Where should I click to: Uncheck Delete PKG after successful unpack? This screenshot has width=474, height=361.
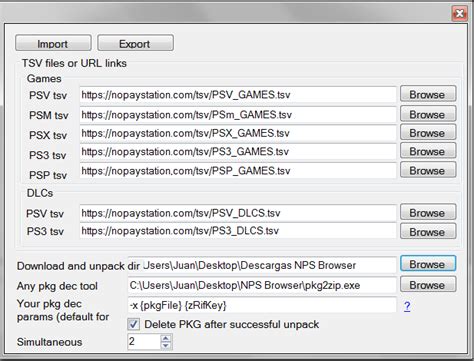point(134,324)
